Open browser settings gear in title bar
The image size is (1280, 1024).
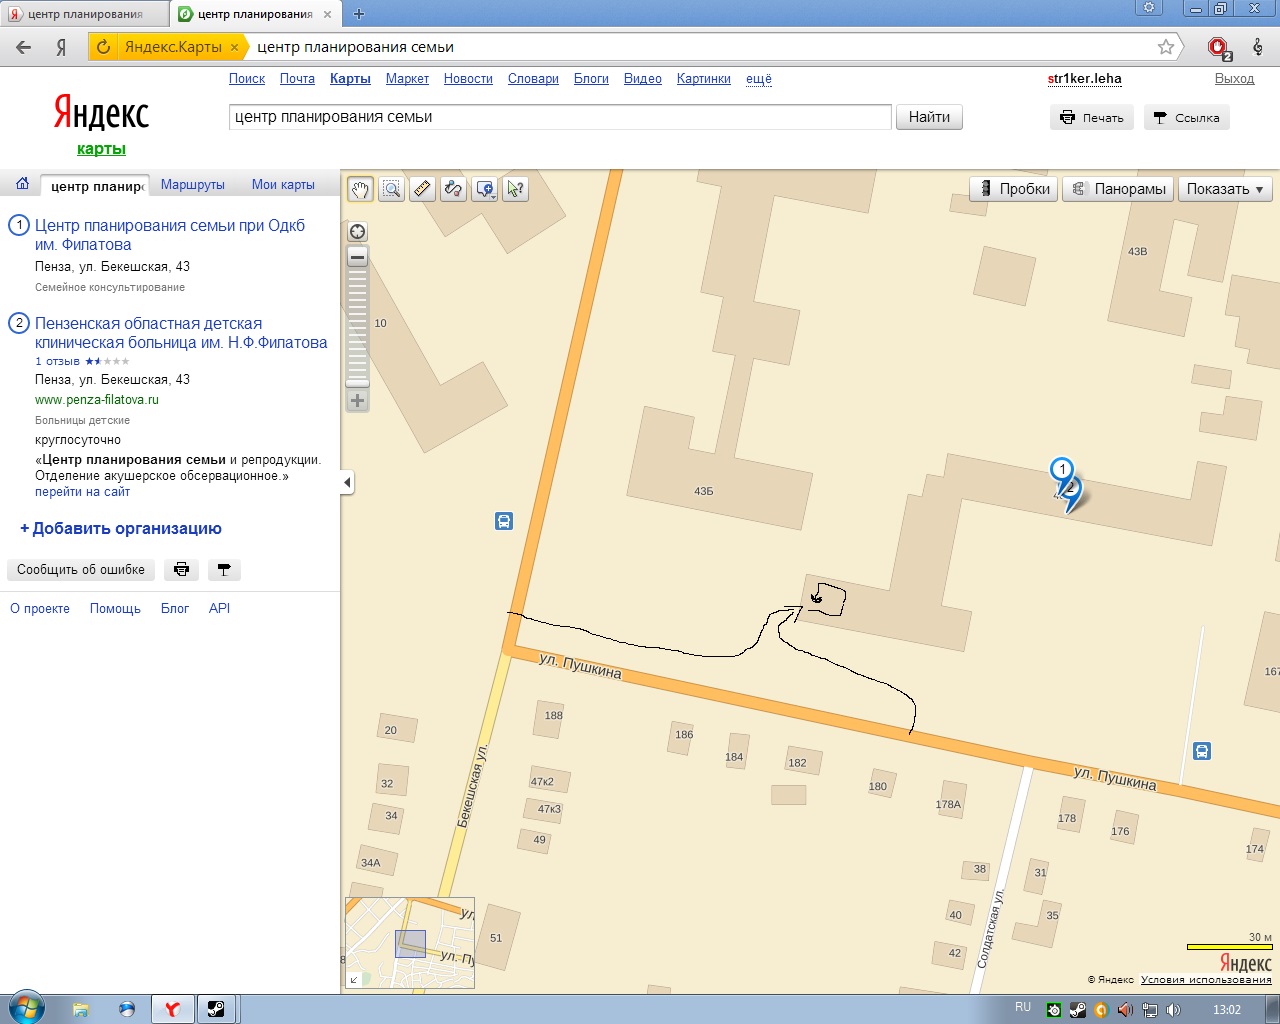pos(1149,8)
